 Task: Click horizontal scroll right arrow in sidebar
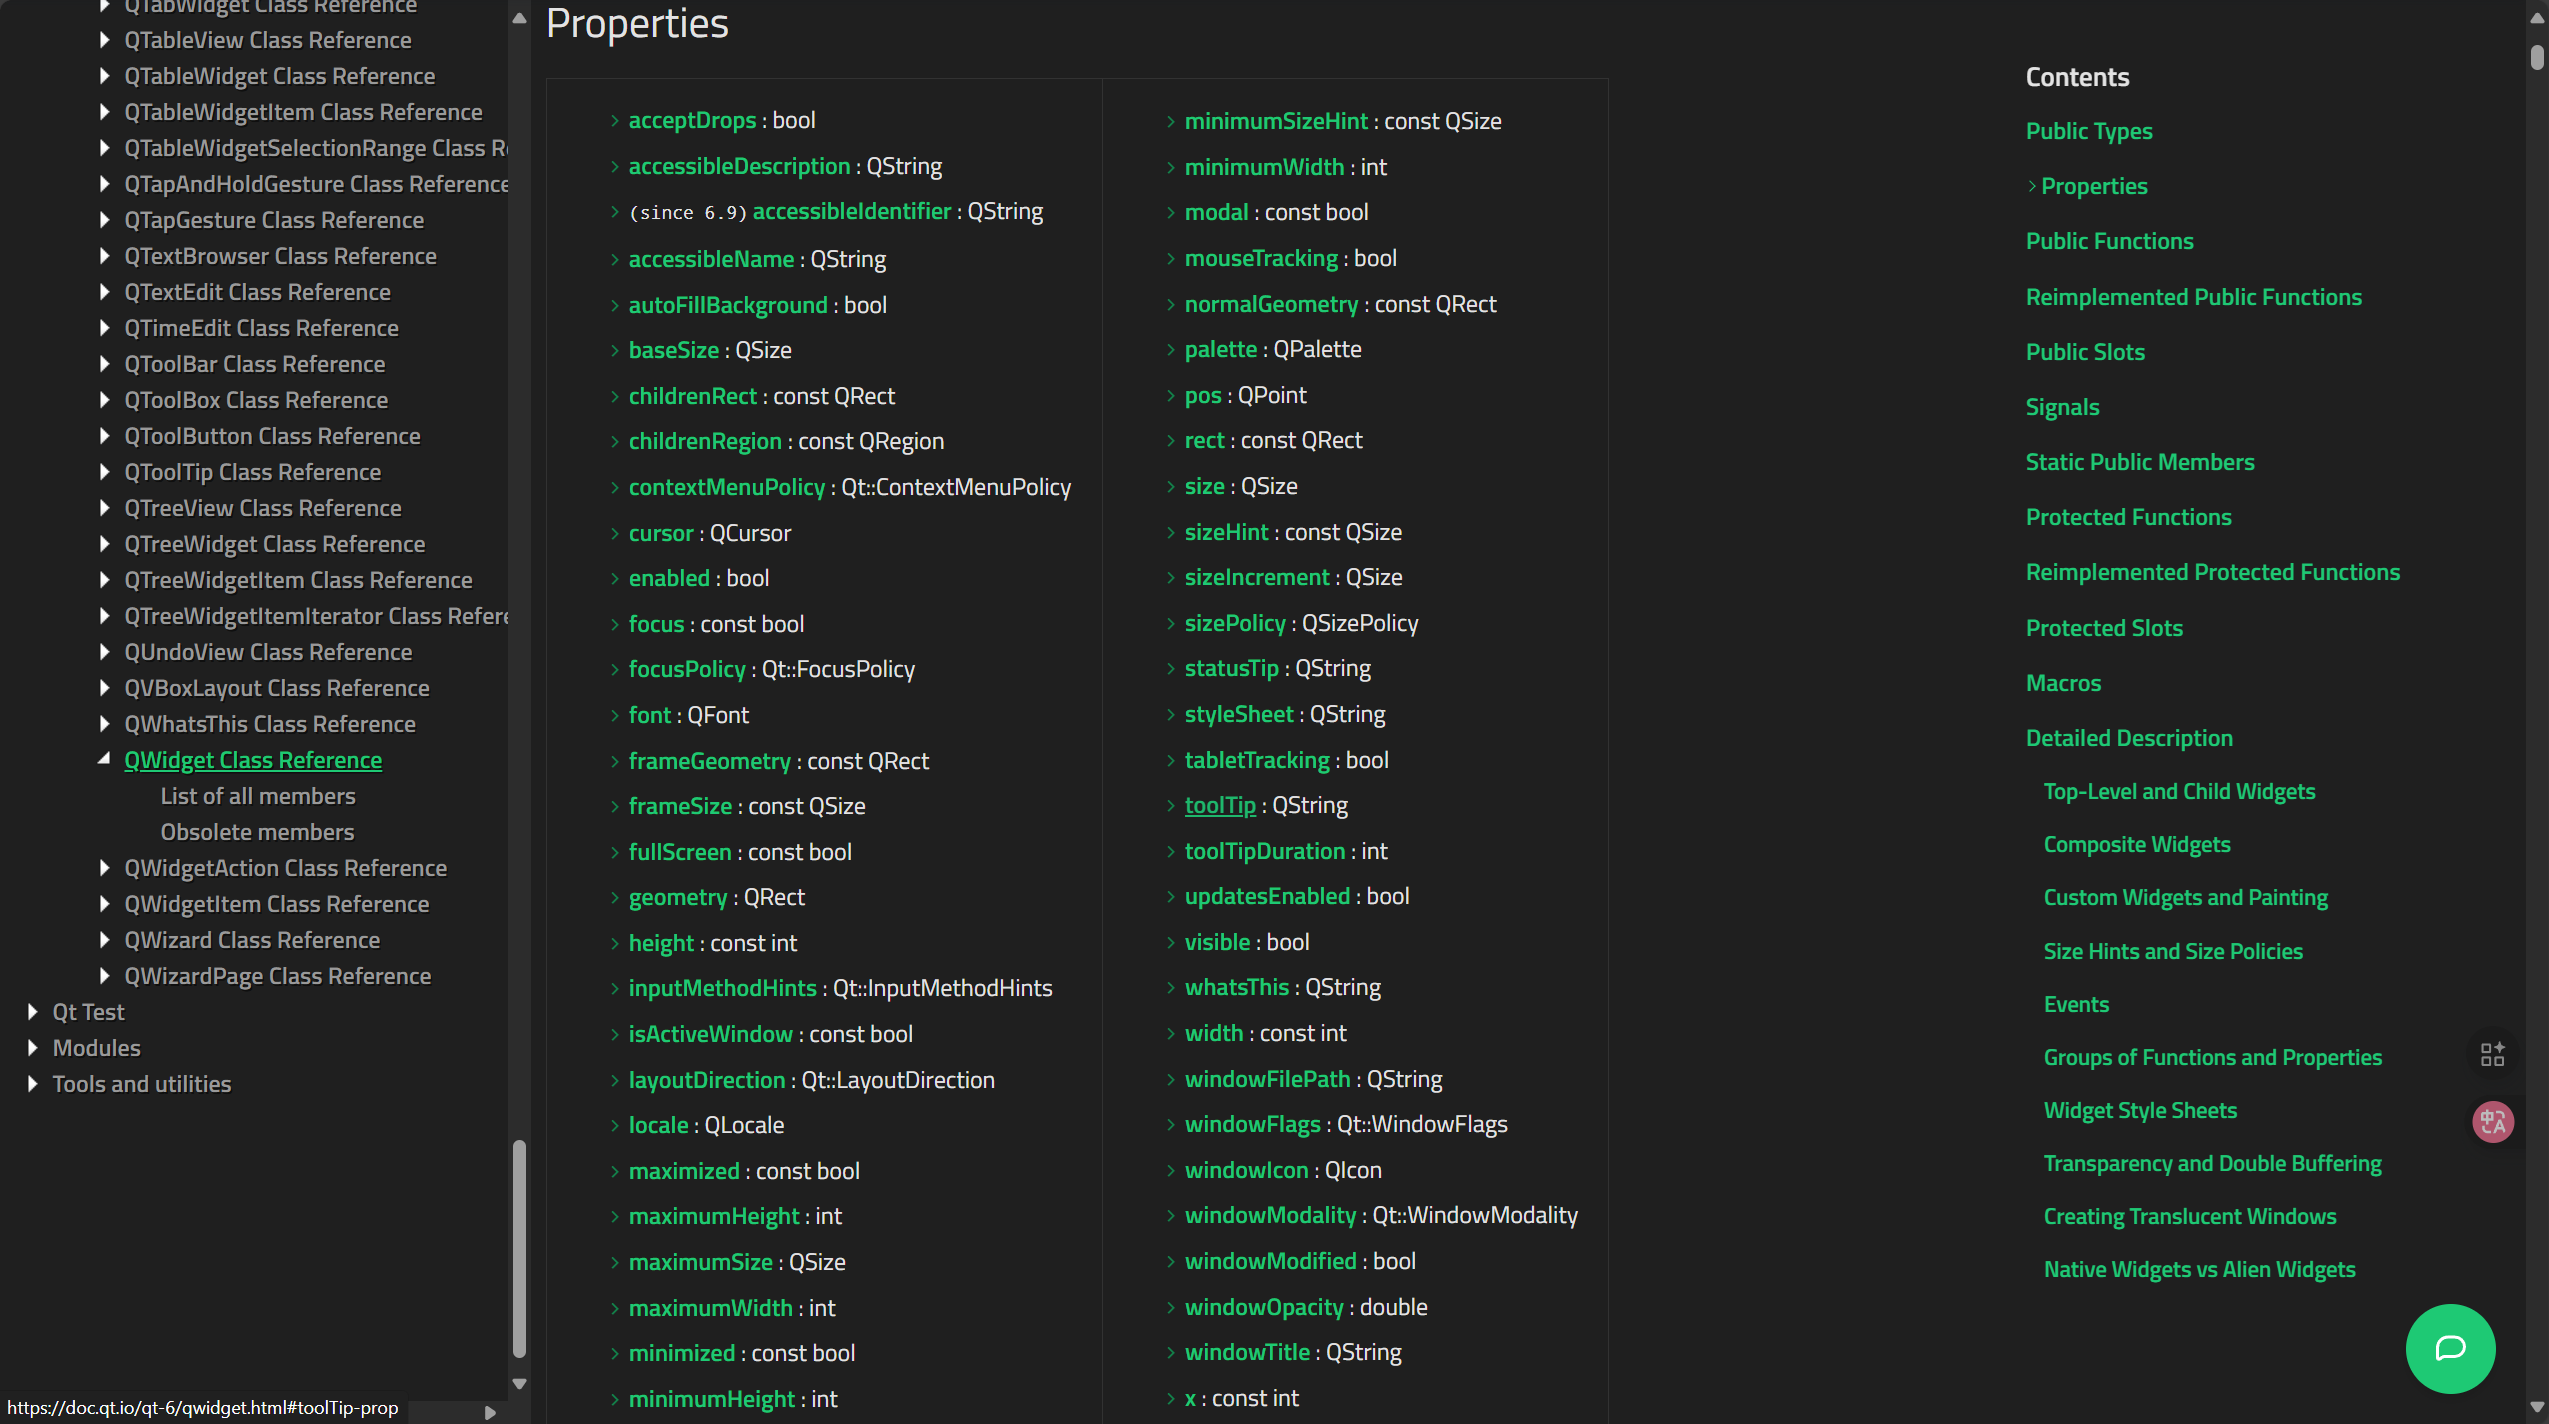coord(490,1412)
